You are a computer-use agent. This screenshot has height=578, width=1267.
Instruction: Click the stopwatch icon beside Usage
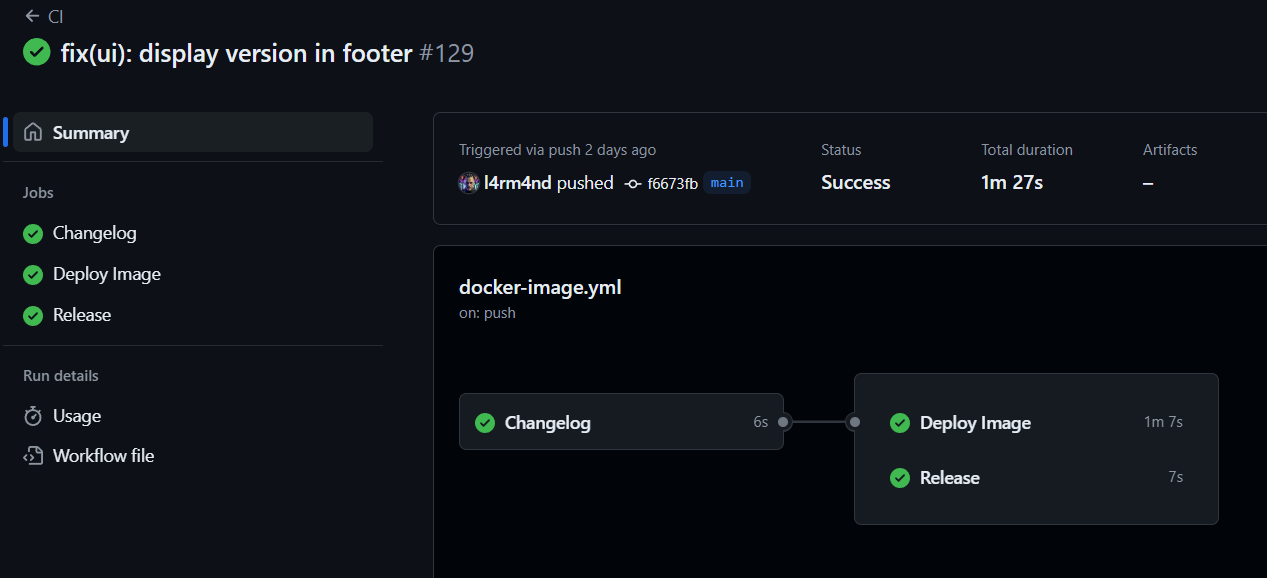(x=32, y=416)
